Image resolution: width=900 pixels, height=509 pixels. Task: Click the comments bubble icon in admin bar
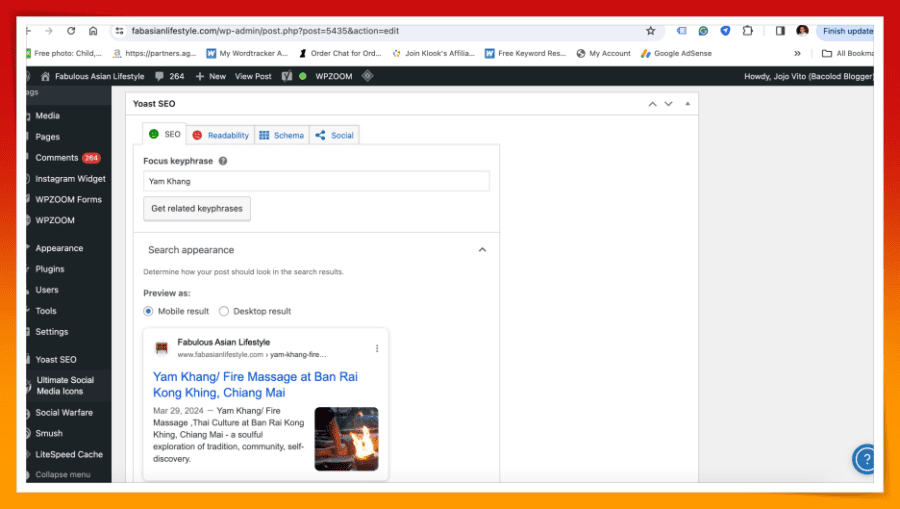(x=160, y=76)
